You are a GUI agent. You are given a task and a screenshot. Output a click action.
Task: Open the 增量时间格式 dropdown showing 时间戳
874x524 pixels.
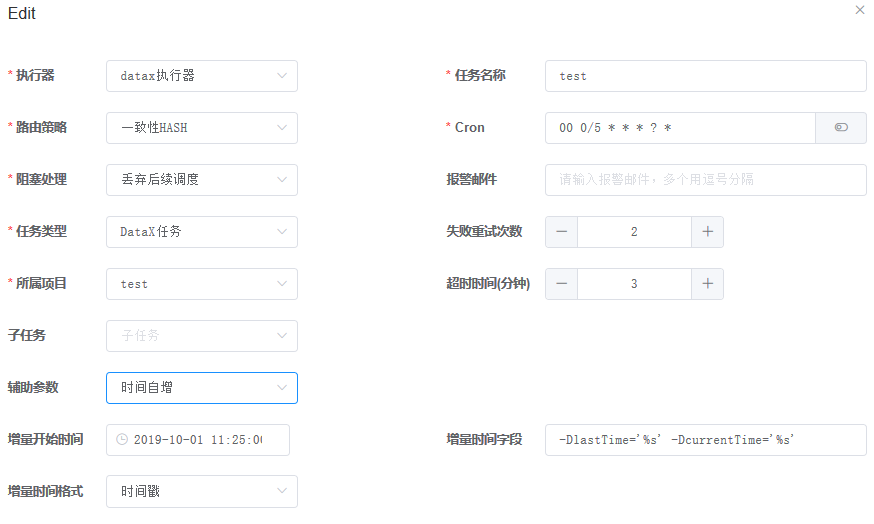(202, 491)
